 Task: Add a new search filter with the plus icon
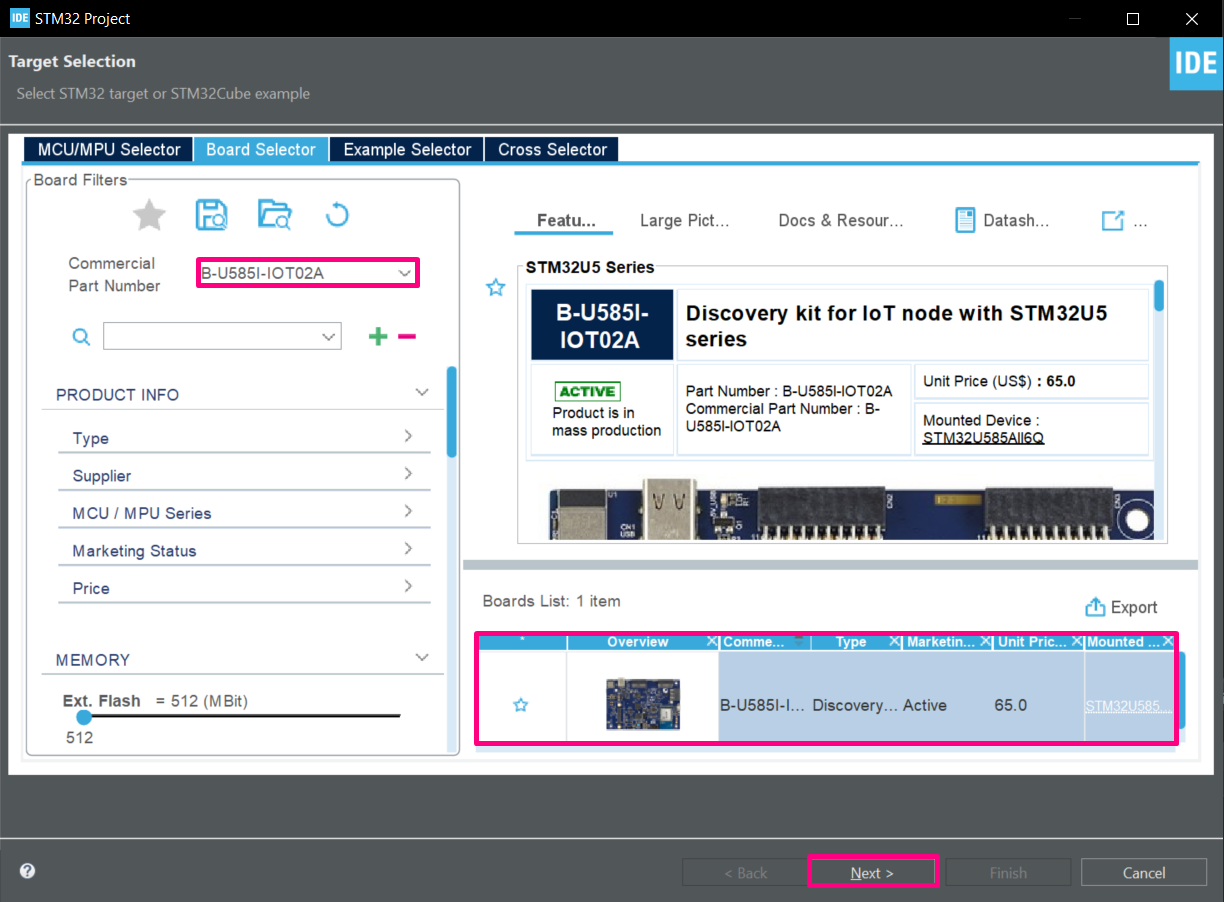click(x=378, y=336)
